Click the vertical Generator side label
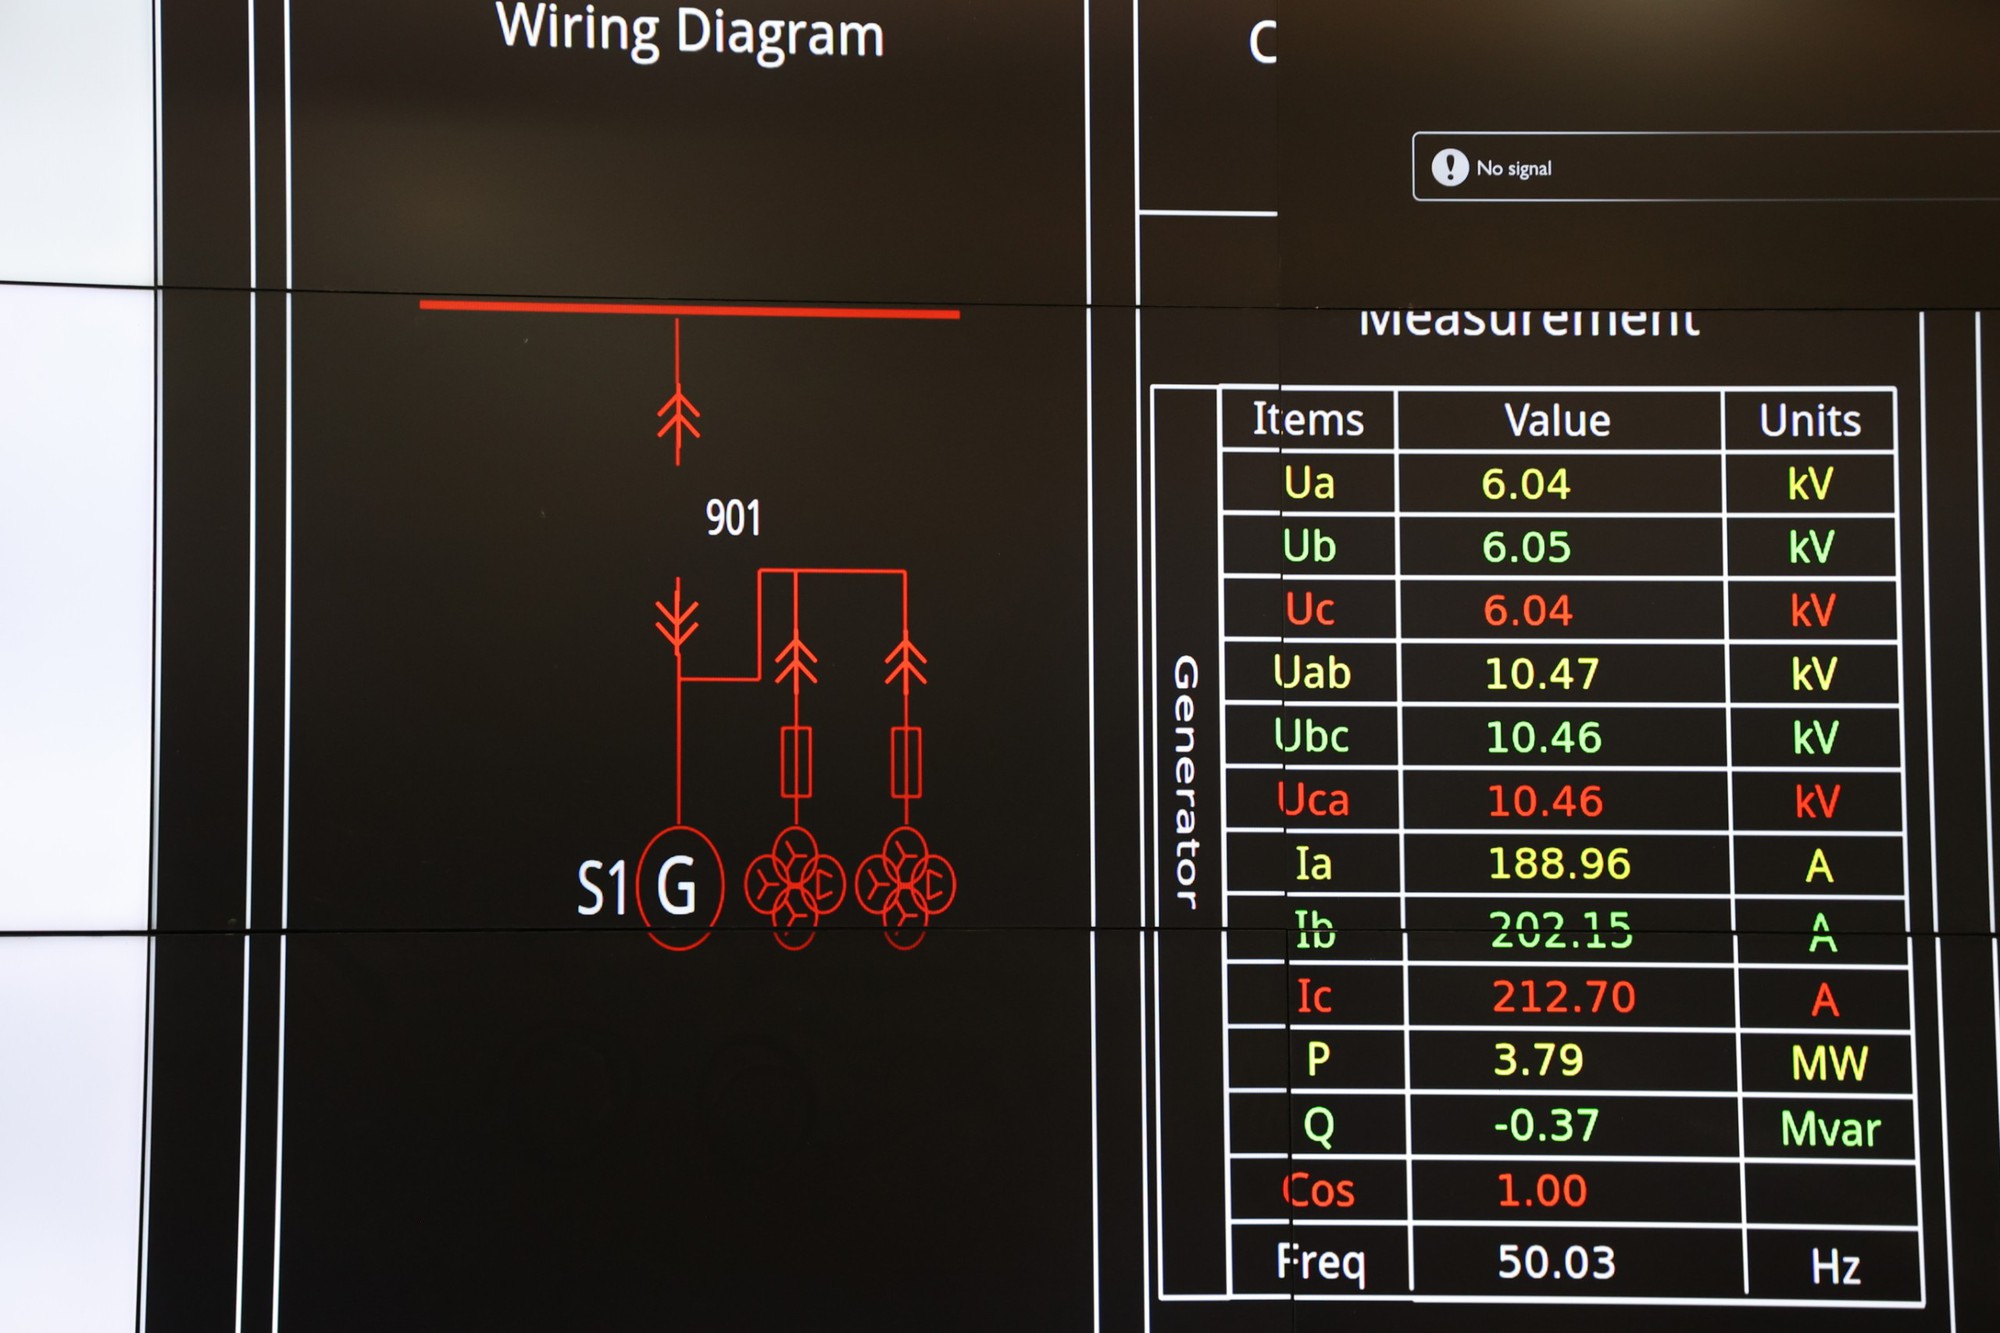This screenshot has height=1333, width=2000. (x=1186, y=782)
